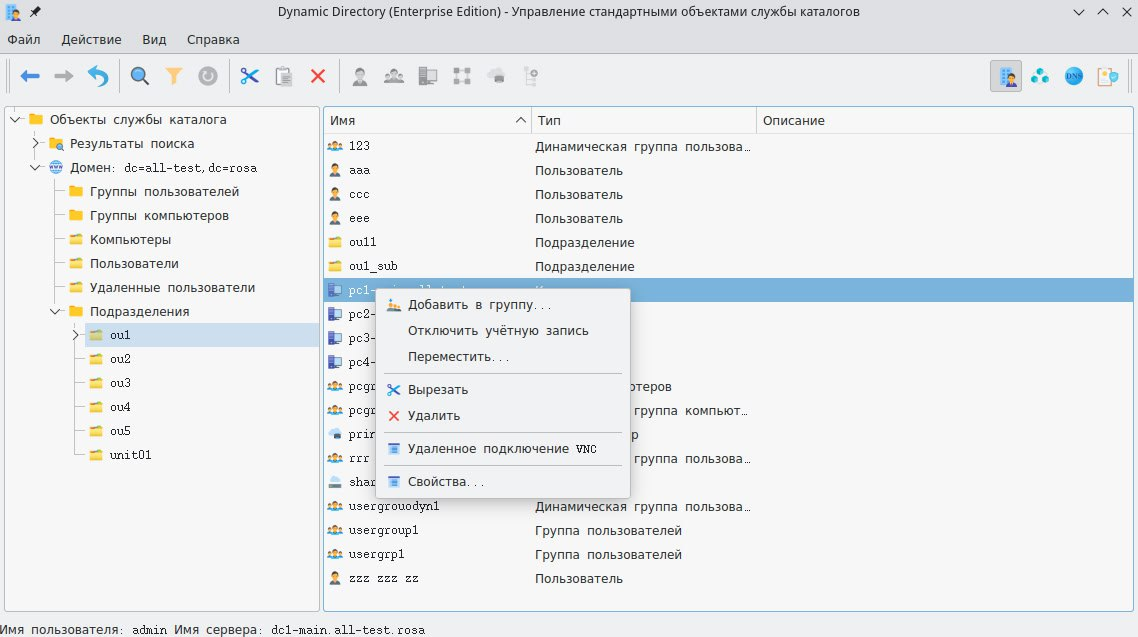
Task: Click the magnifying glass search icon
Action: (140, 76)
